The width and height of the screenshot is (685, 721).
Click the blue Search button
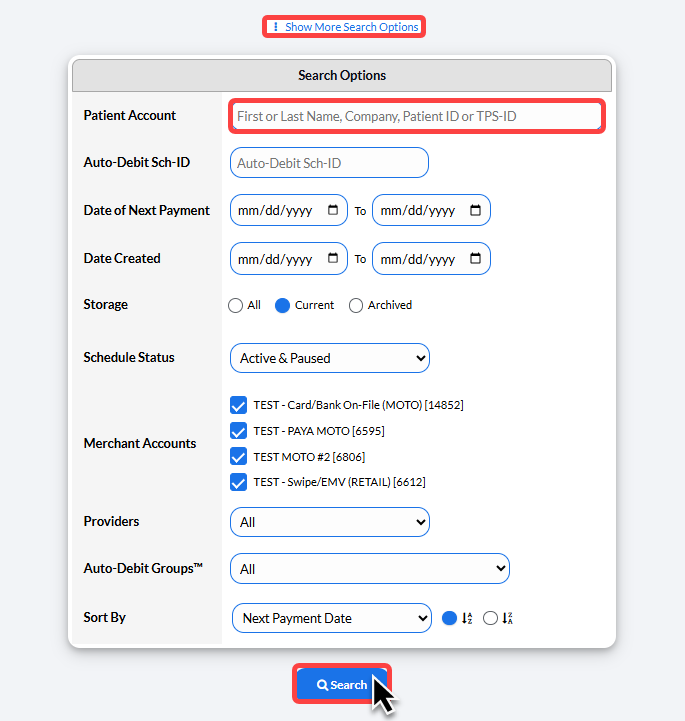(x=342, y=685)
